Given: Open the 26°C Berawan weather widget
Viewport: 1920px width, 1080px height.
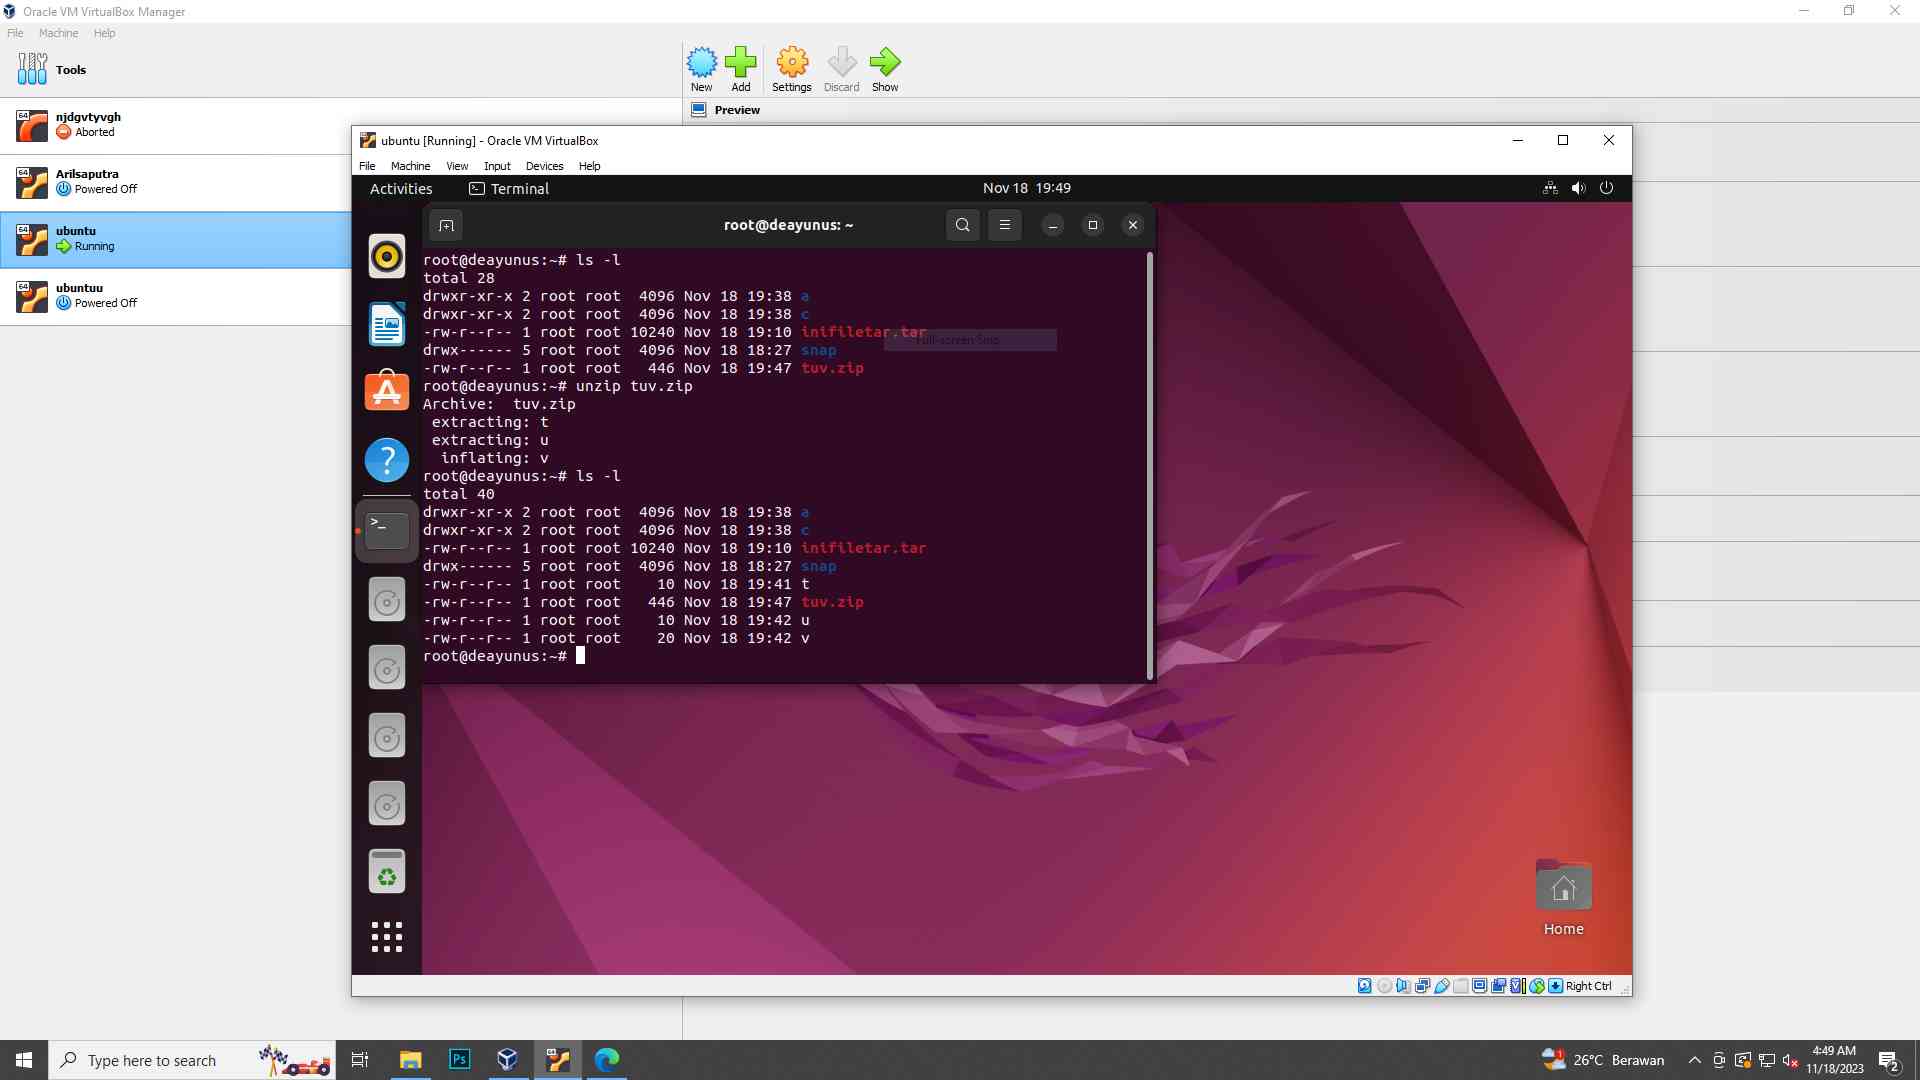Looking at the screenshot, I should 1603,1060.
